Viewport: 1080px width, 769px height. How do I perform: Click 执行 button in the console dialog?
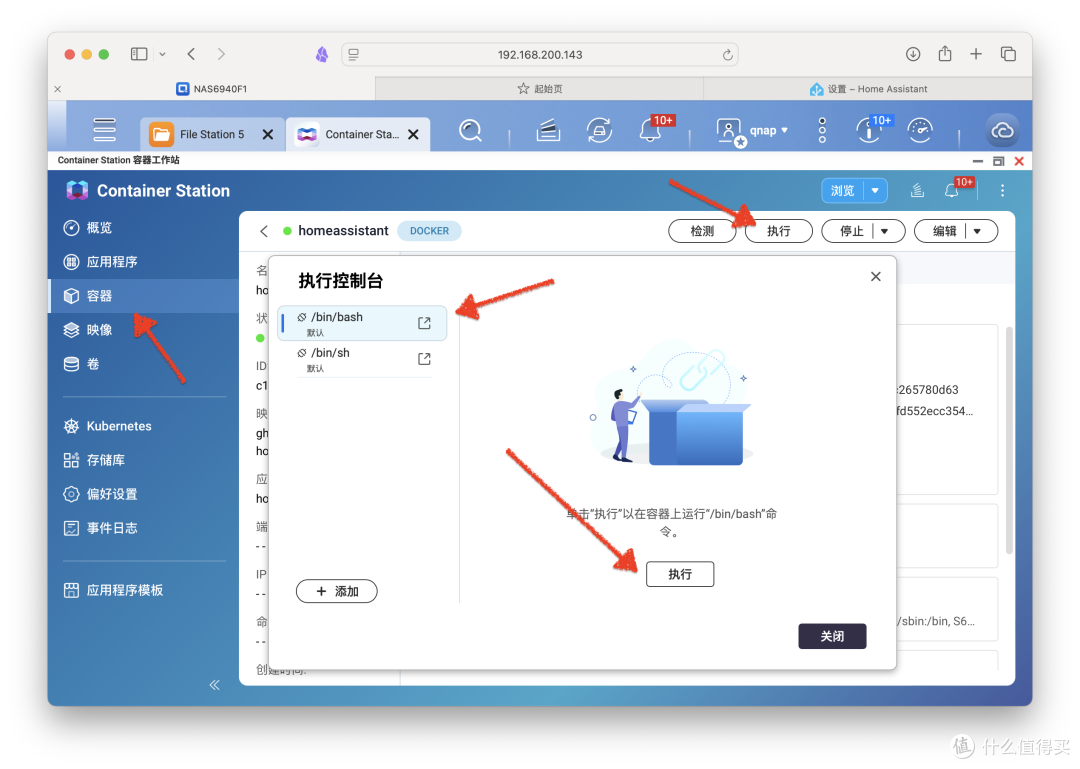tap(680, 574)
